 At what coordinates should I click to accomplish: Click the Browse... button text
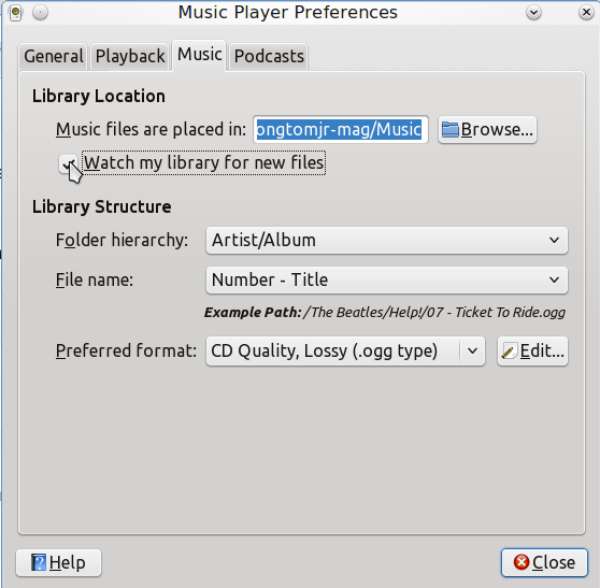pyautogui.click(x=497, y=130)
